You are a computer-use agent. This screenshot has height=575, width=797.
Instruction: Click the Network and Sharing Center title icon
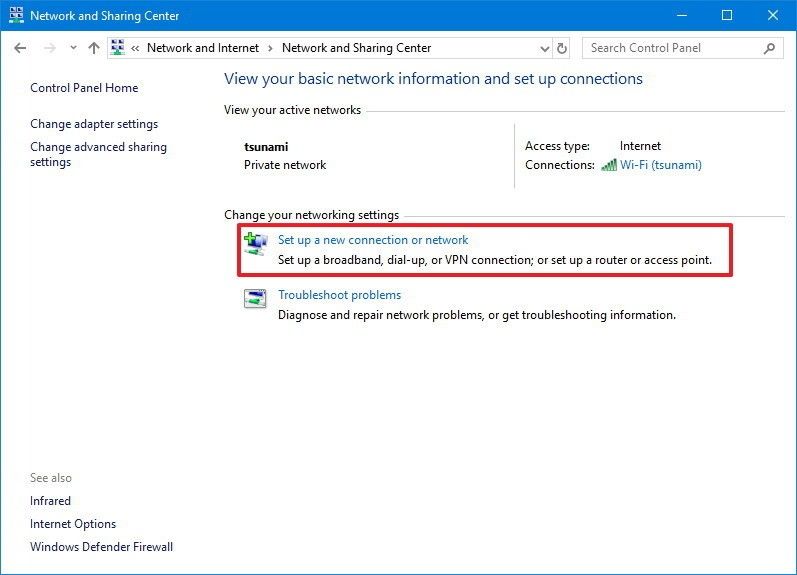(x=16, y=15)
